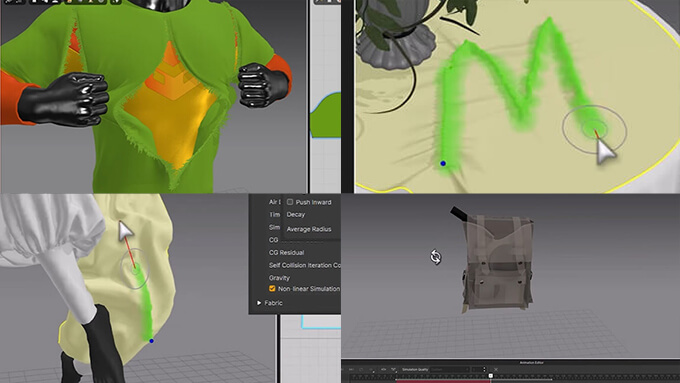Expand the Fabric section
Viewport: 680px width, 383px height.
pos(259,303)
